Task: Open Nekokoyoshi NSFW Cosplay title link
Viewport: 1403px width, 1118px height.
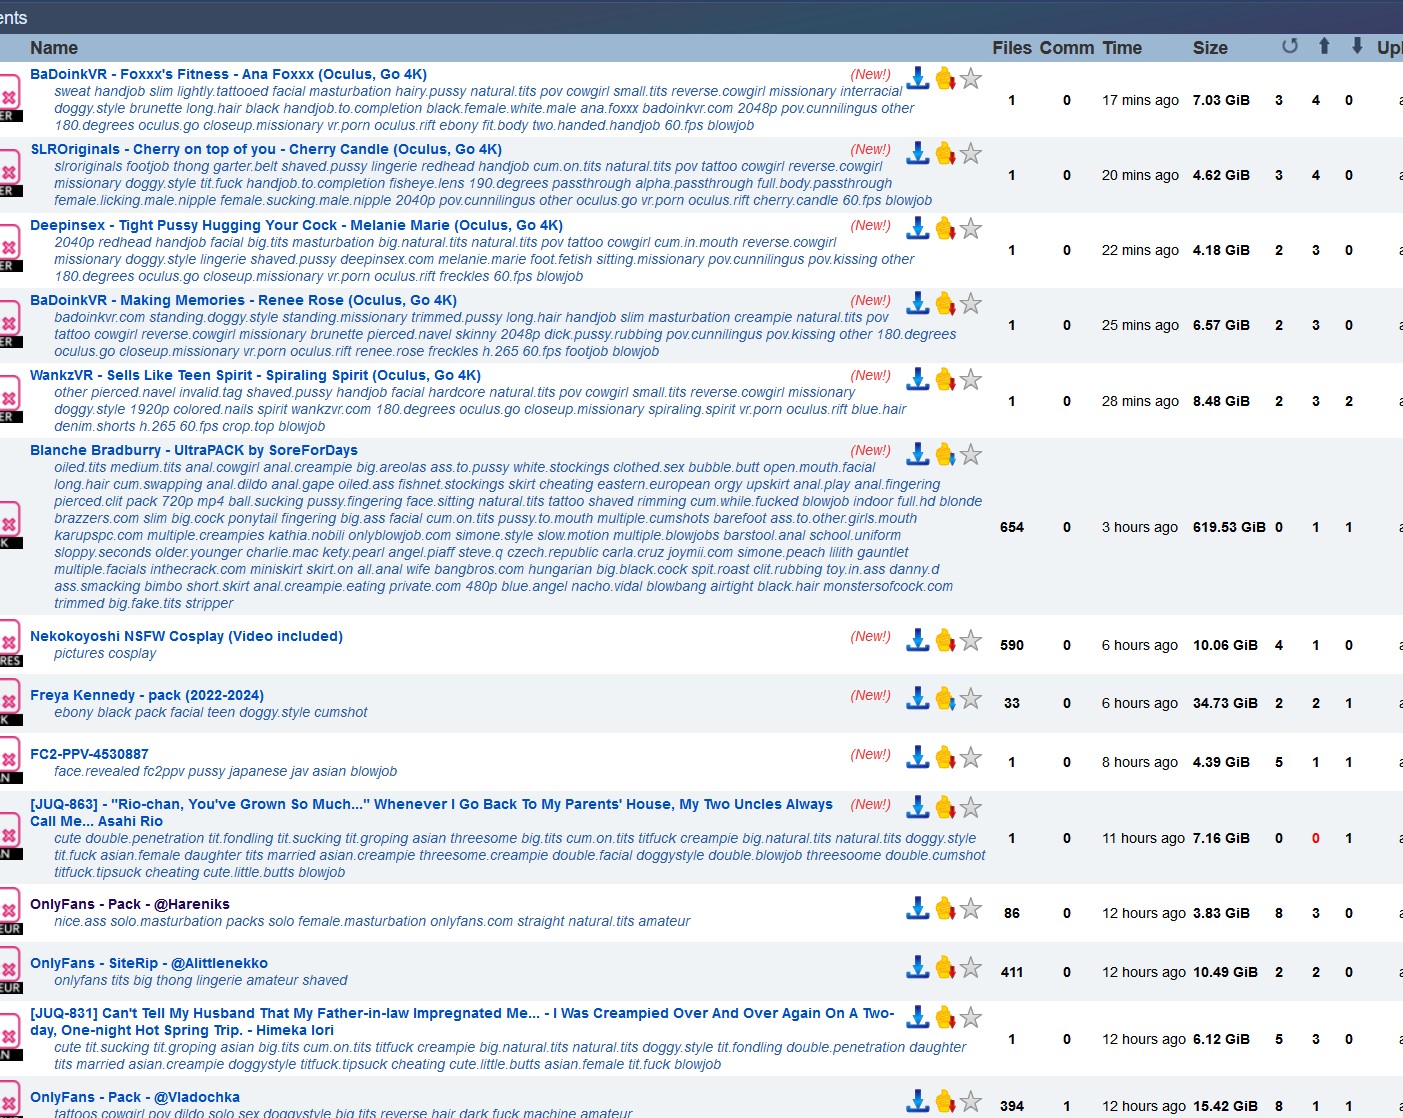Action: [186, 636]
